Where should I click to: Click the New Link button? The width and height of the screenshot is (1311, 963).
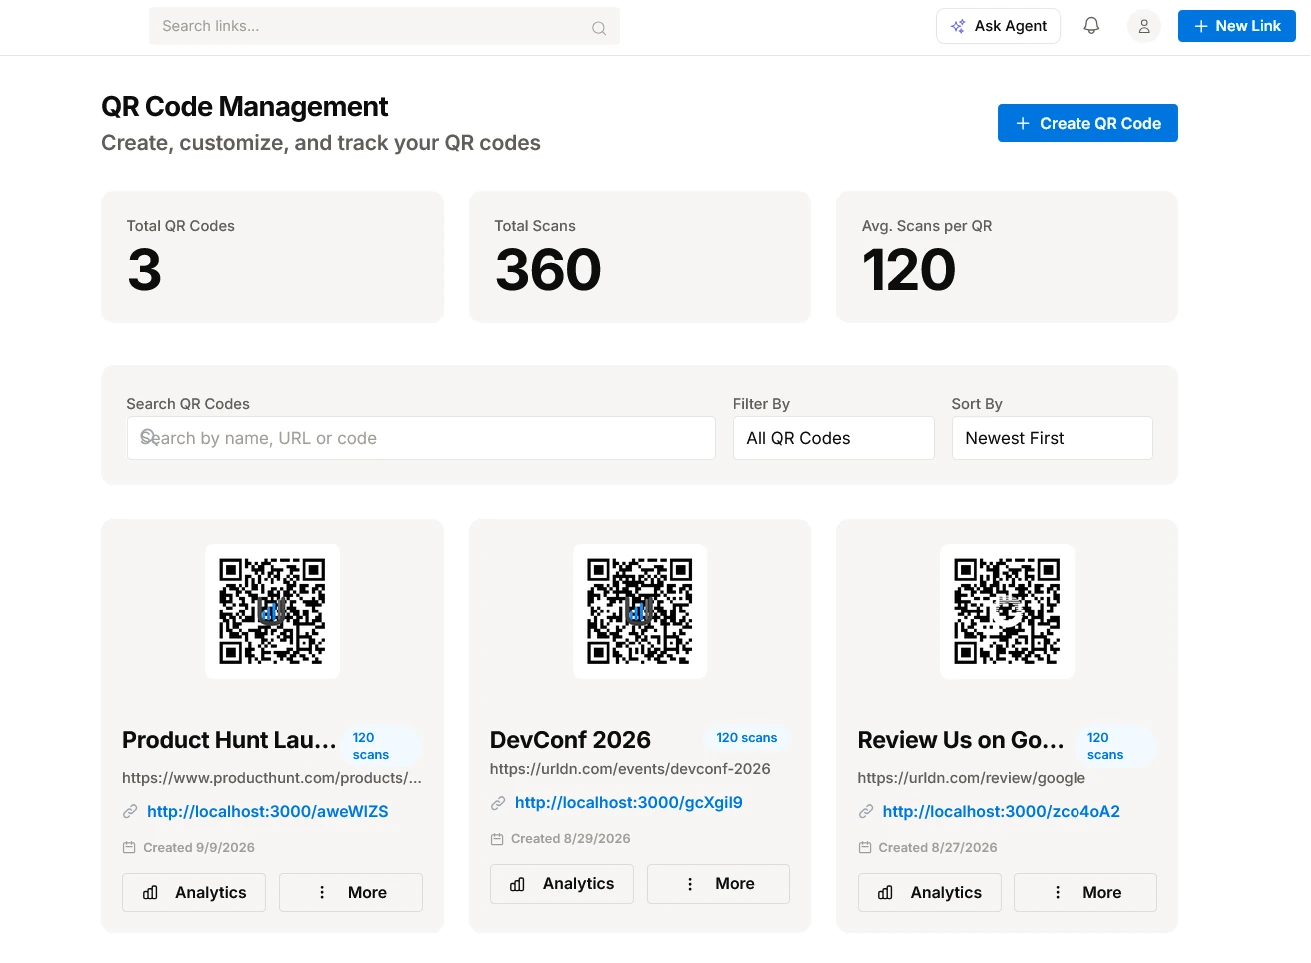click(1237, 26)
